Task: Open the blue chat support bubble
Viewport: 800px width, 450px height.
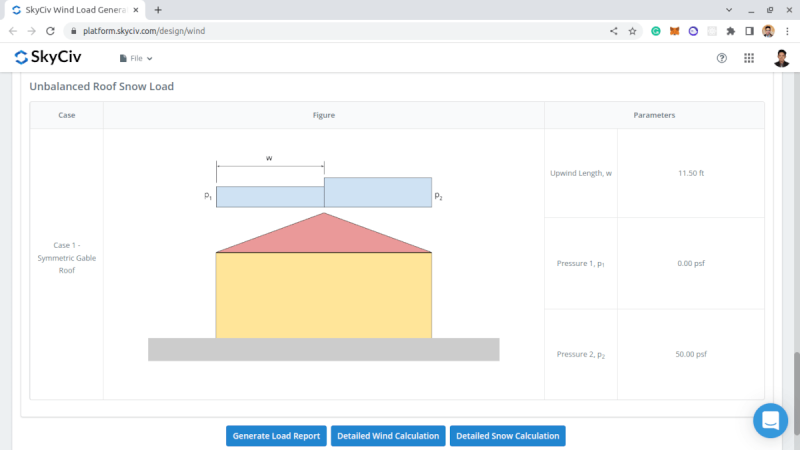Action: pyautogui.click(x=770, y=420)
